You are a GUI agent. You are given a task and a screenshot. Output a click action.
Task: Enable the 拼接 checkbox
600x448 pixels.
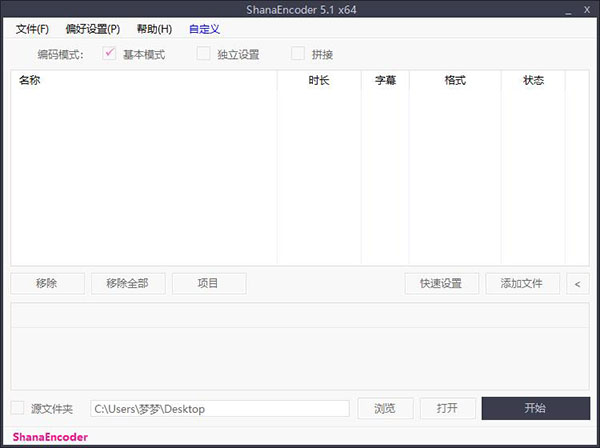(x=298, y=54)
